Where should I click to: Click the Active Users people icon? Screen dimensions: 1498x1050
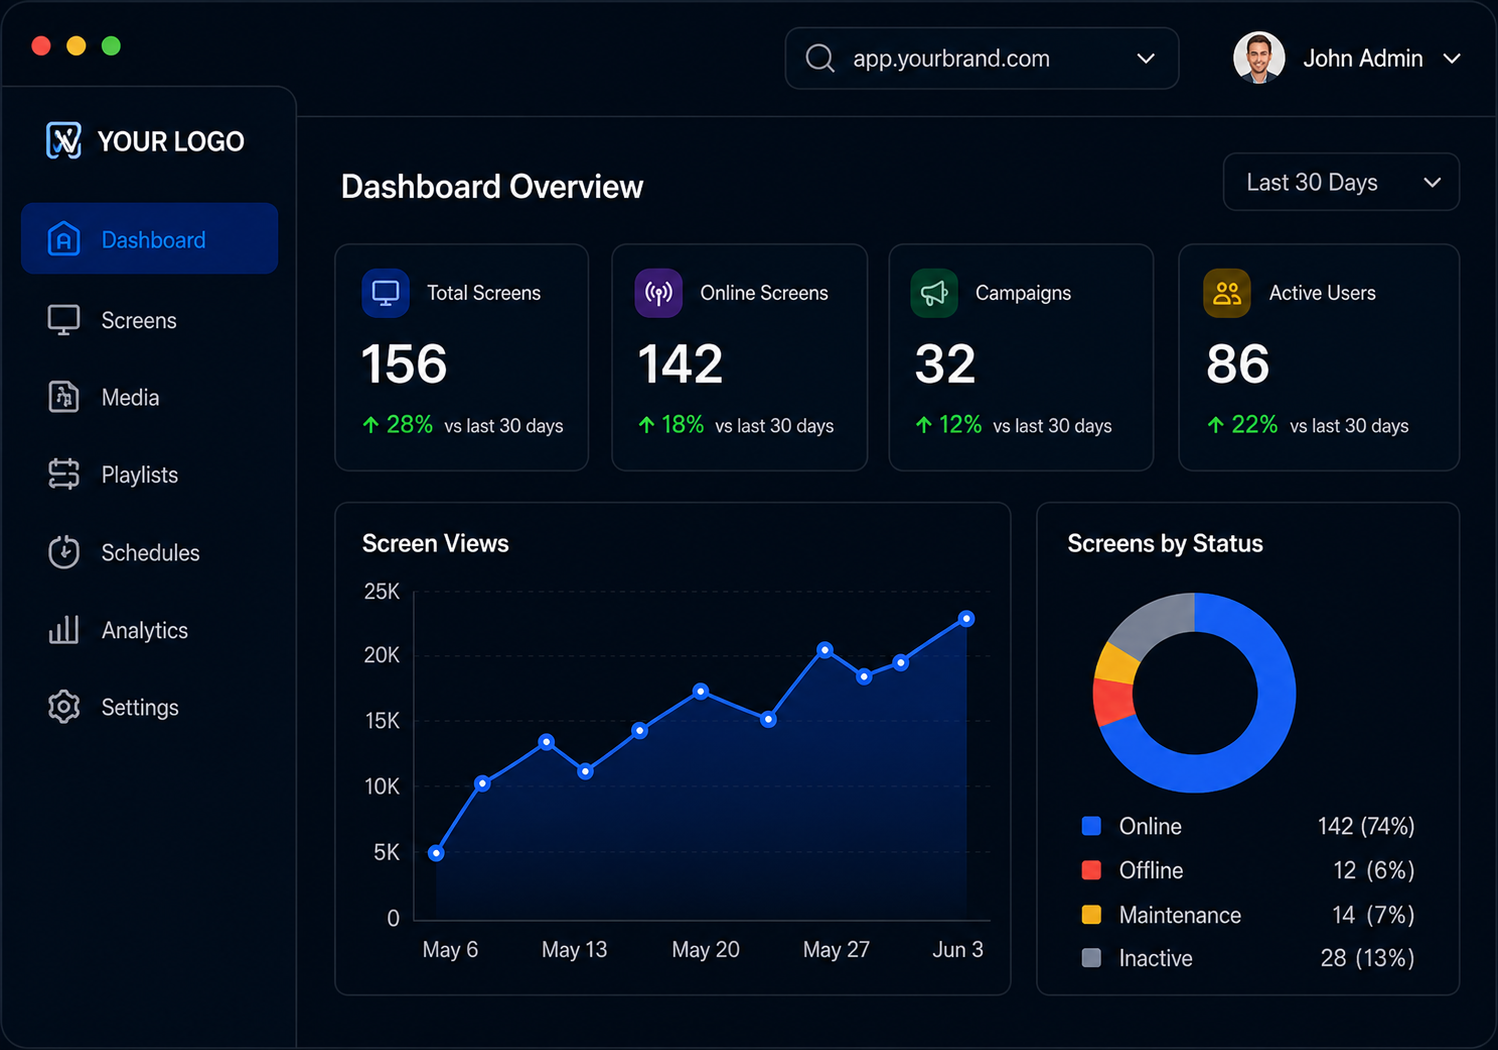point(1227,293)
